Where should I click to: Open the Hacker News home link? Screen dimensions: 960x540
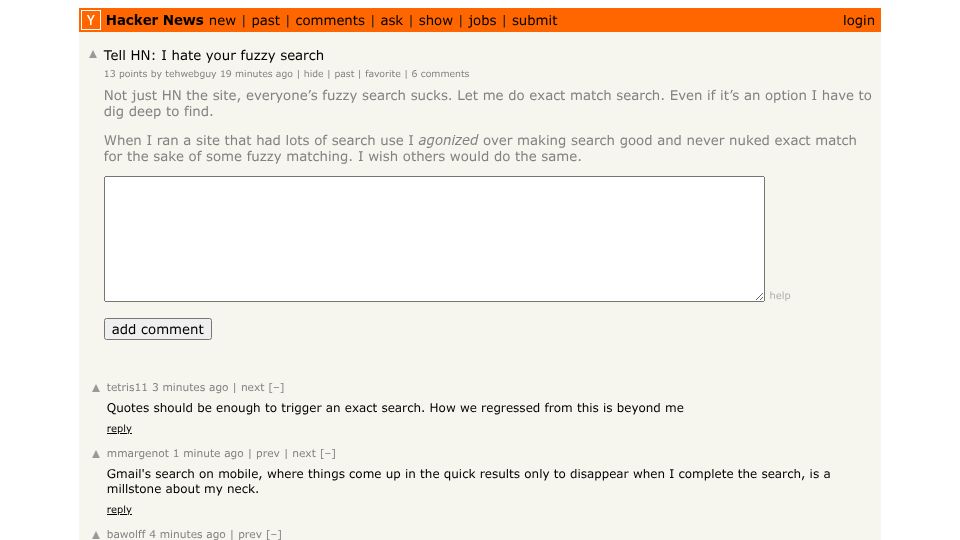pos(154,20)
